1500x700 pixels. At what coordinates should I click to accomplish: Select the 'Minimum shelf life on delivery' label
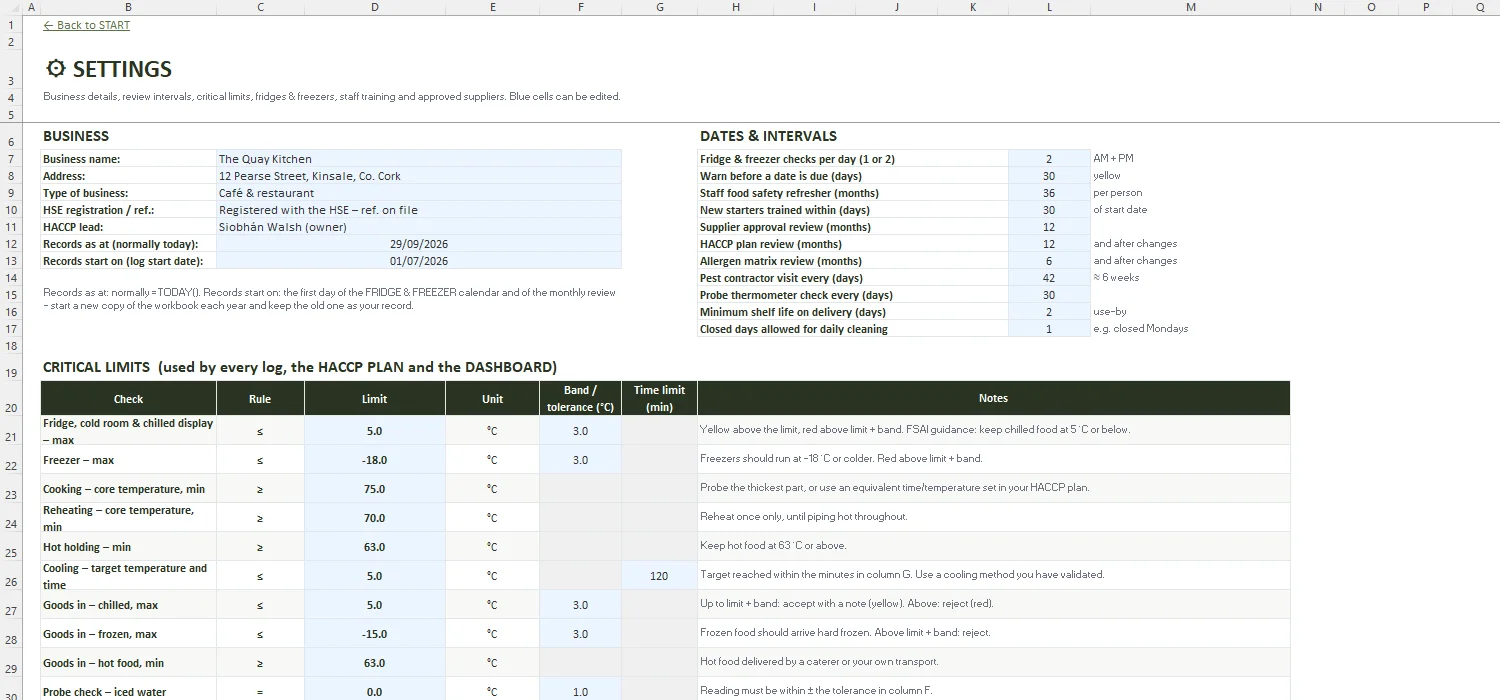click(x=853, y=312)
